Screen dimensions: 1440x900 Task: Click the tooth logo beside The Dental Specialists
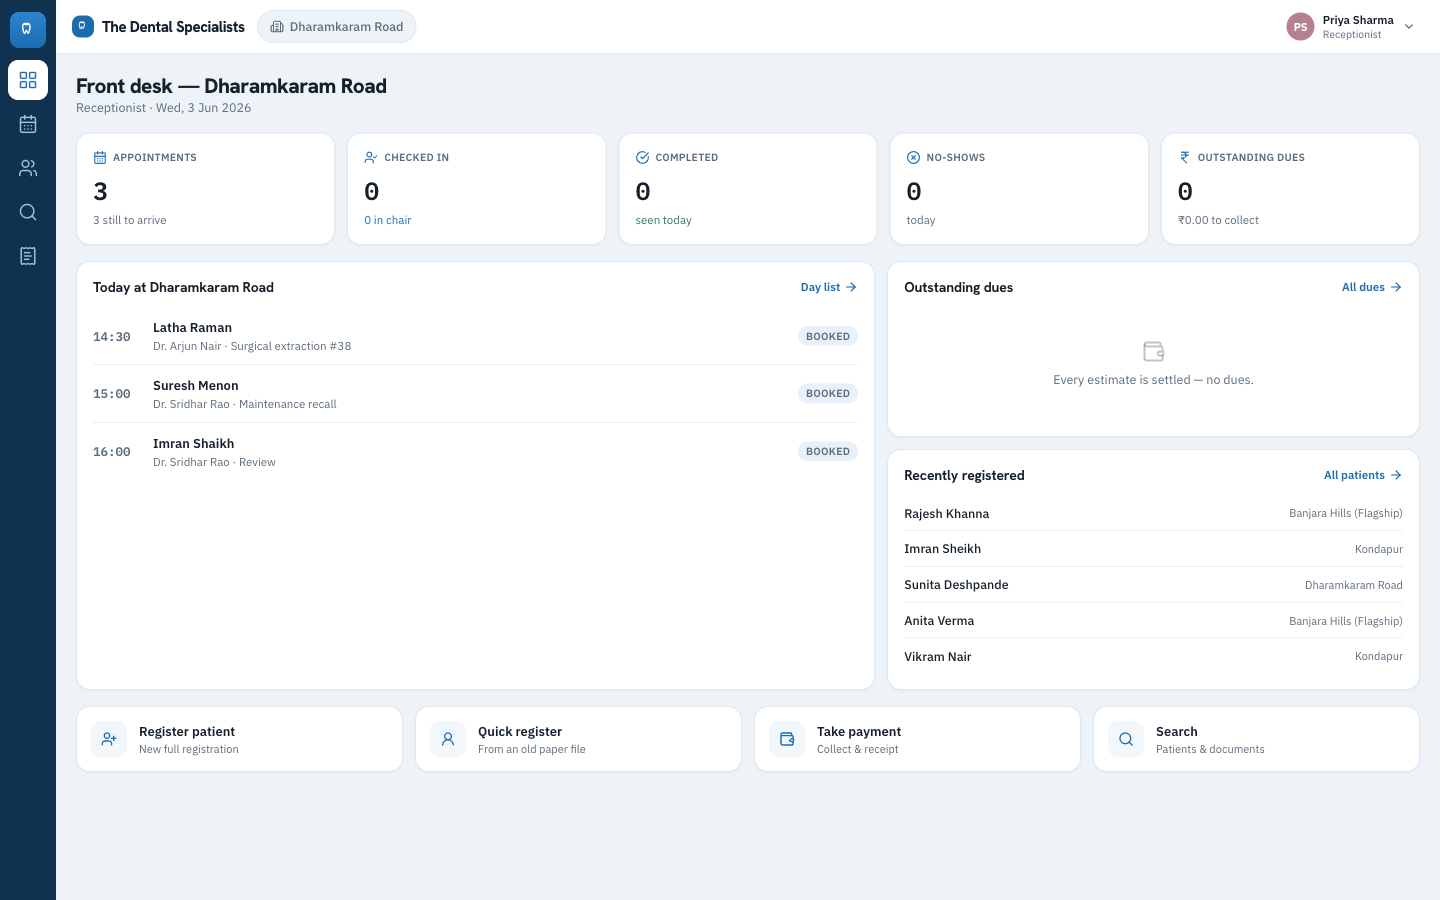(83, 27)
